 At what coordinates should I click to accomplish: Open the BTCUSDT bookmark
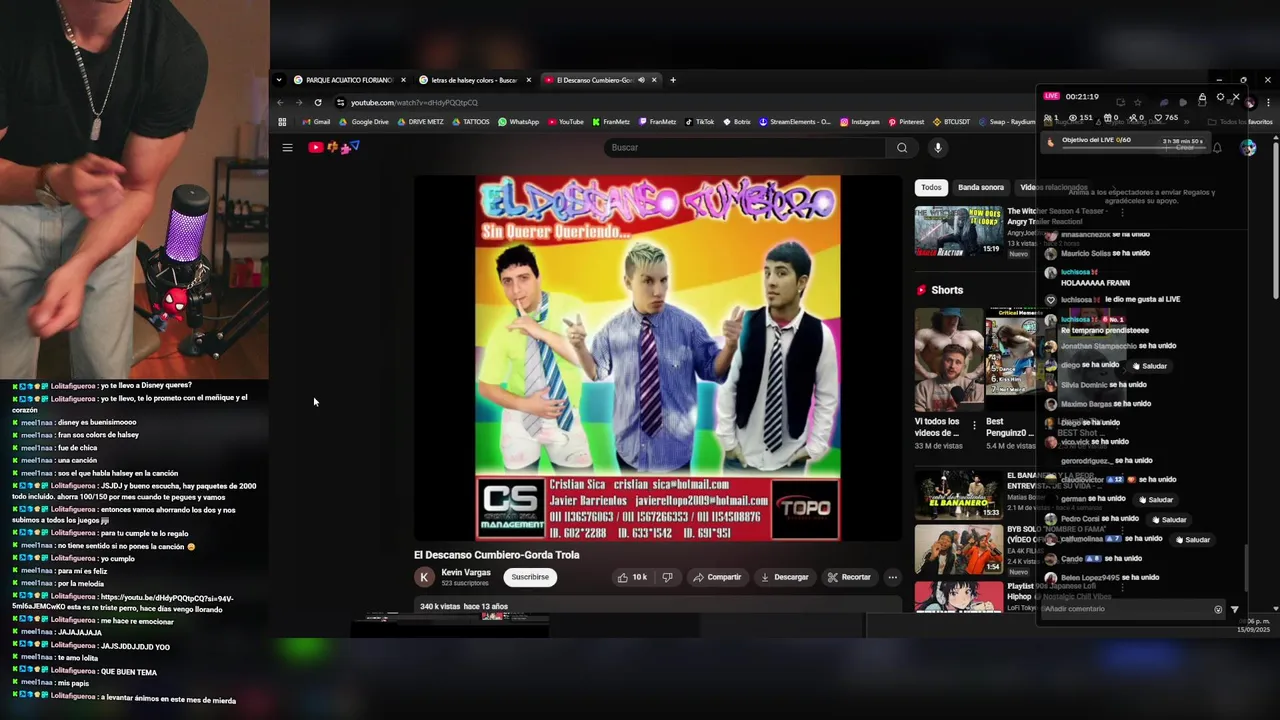[951, 122]
